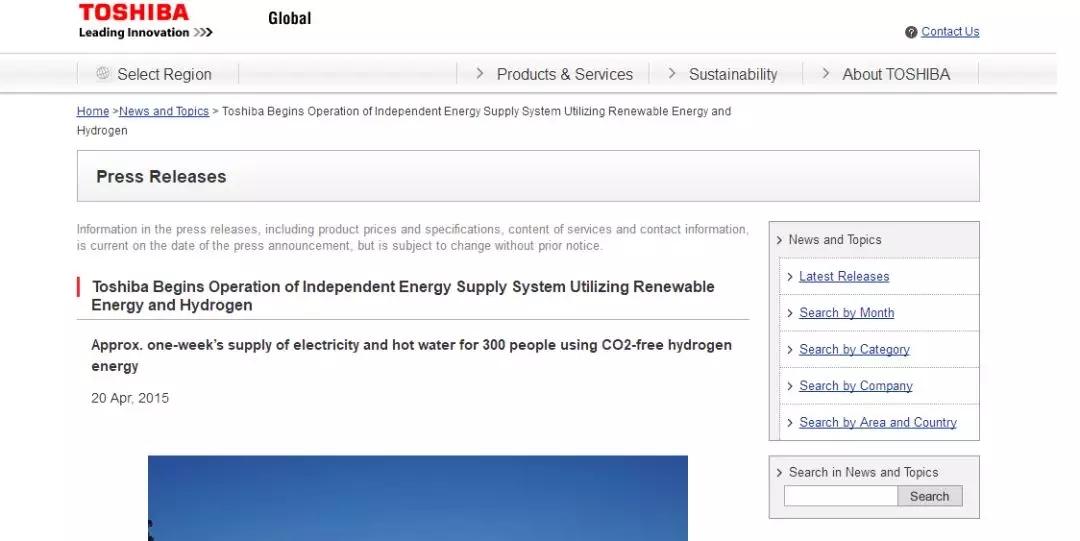The image size is (1080, 541).
Task: Click the chevron icon before Sustainability
Action: [672, 73]
